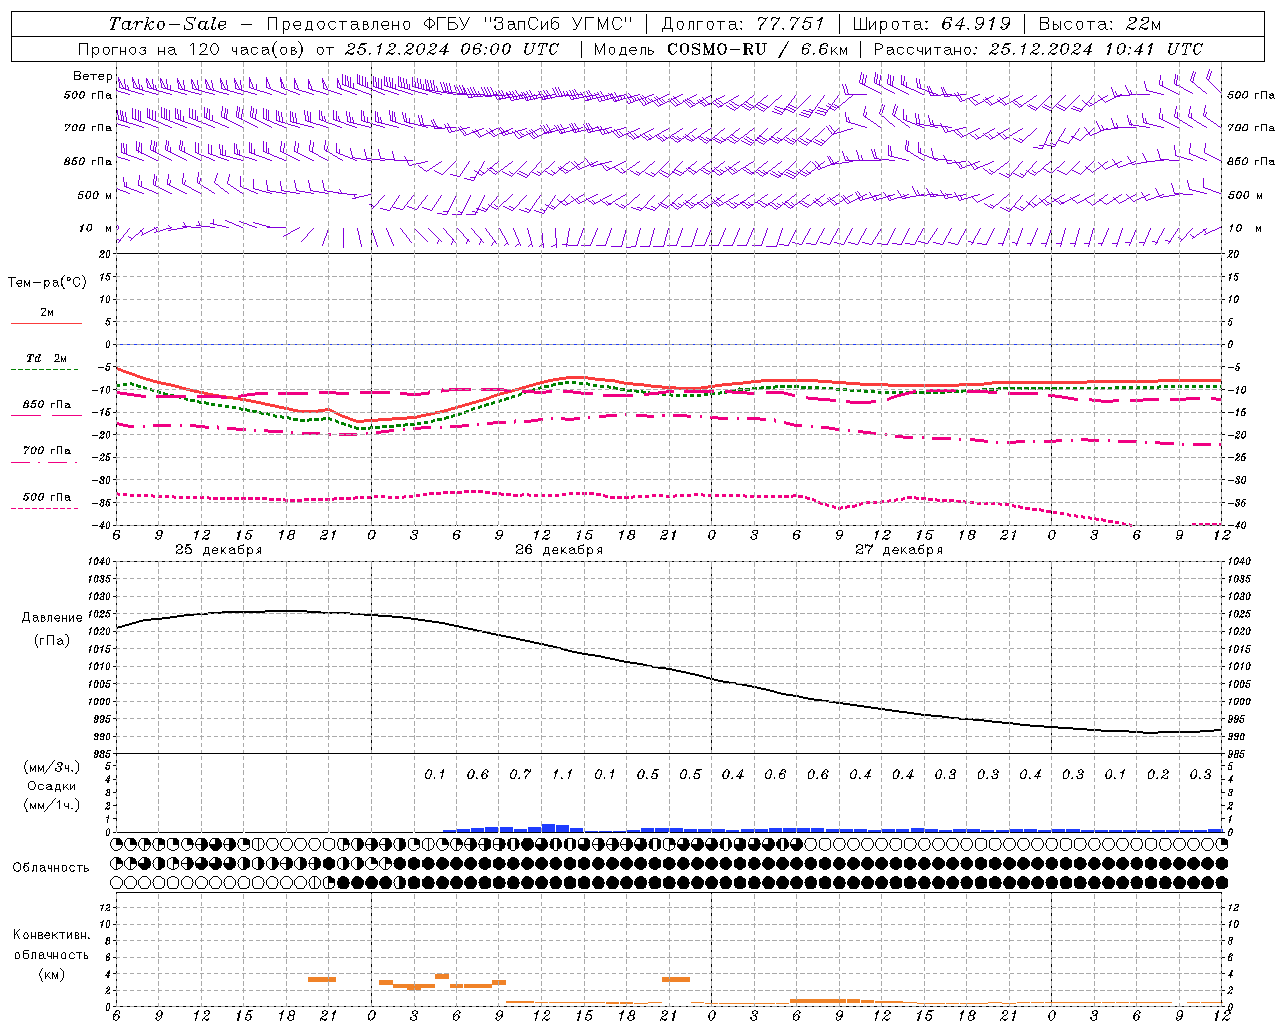
Task: Click the station name Tarko-Sale in the header
Action: pos(168,24)
